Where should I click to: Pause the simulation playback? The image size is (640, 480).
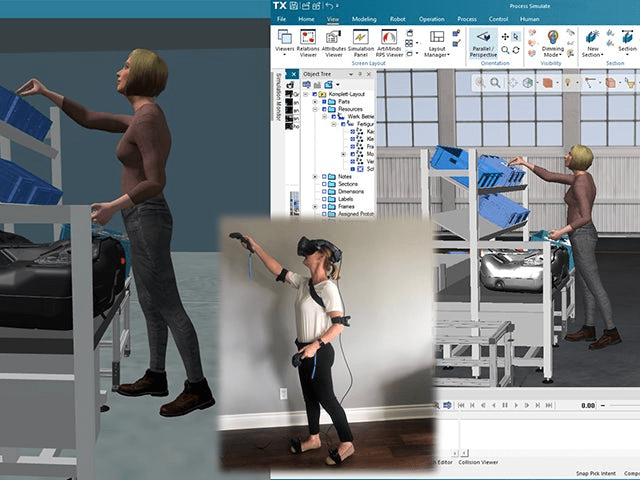[x=505, y=405]
